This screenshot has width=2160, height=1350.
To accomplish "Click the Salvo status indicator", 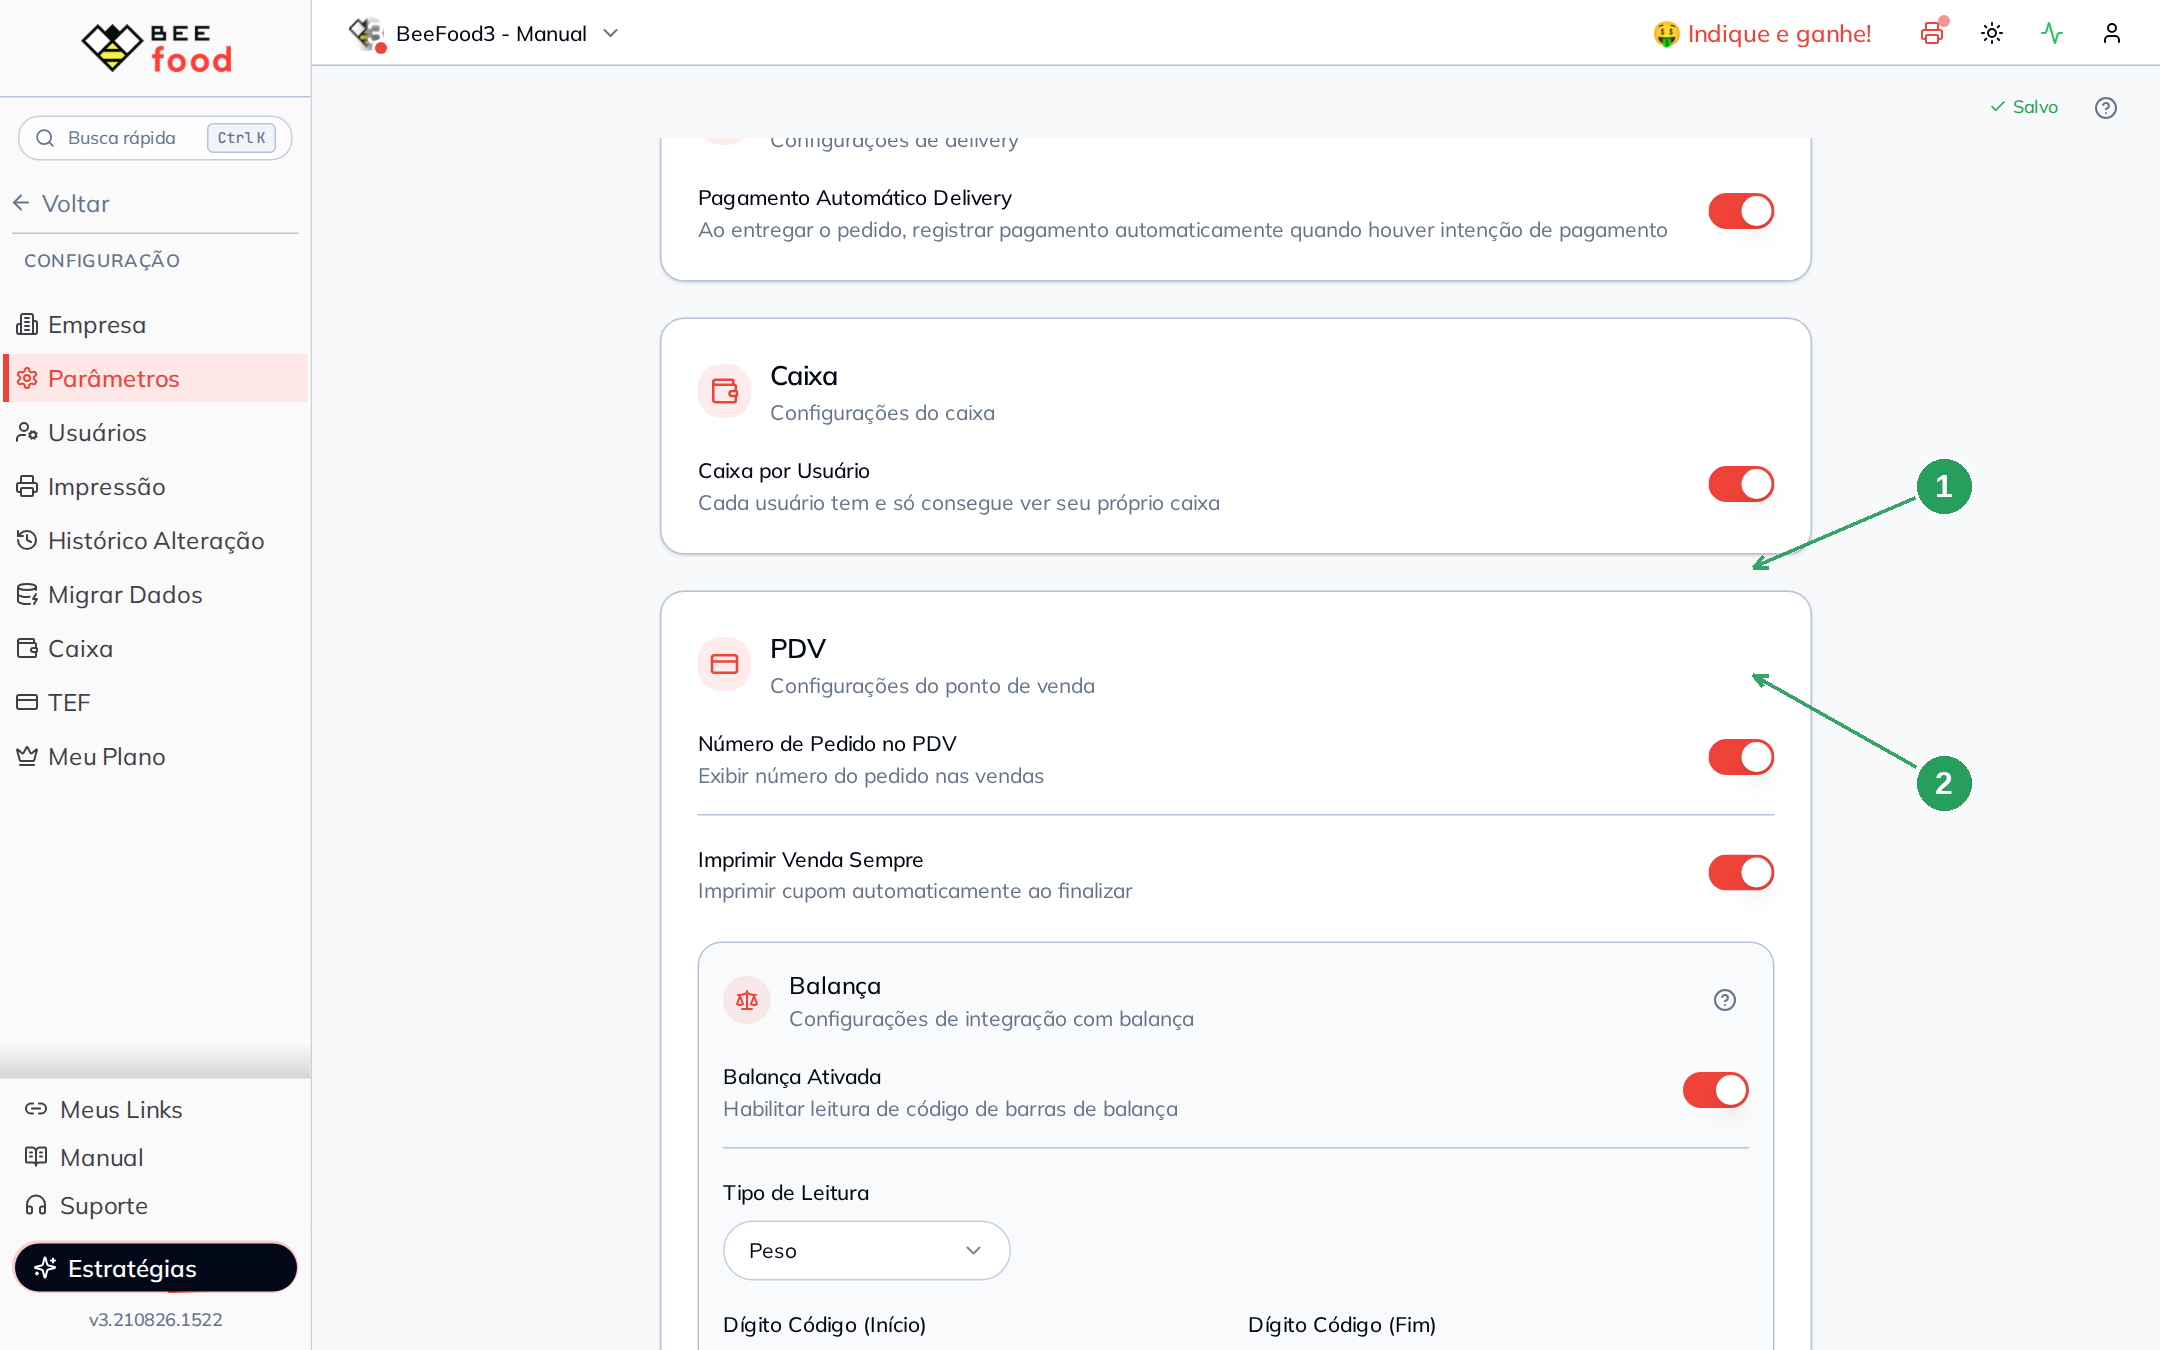I will [x=2024, y=107].
